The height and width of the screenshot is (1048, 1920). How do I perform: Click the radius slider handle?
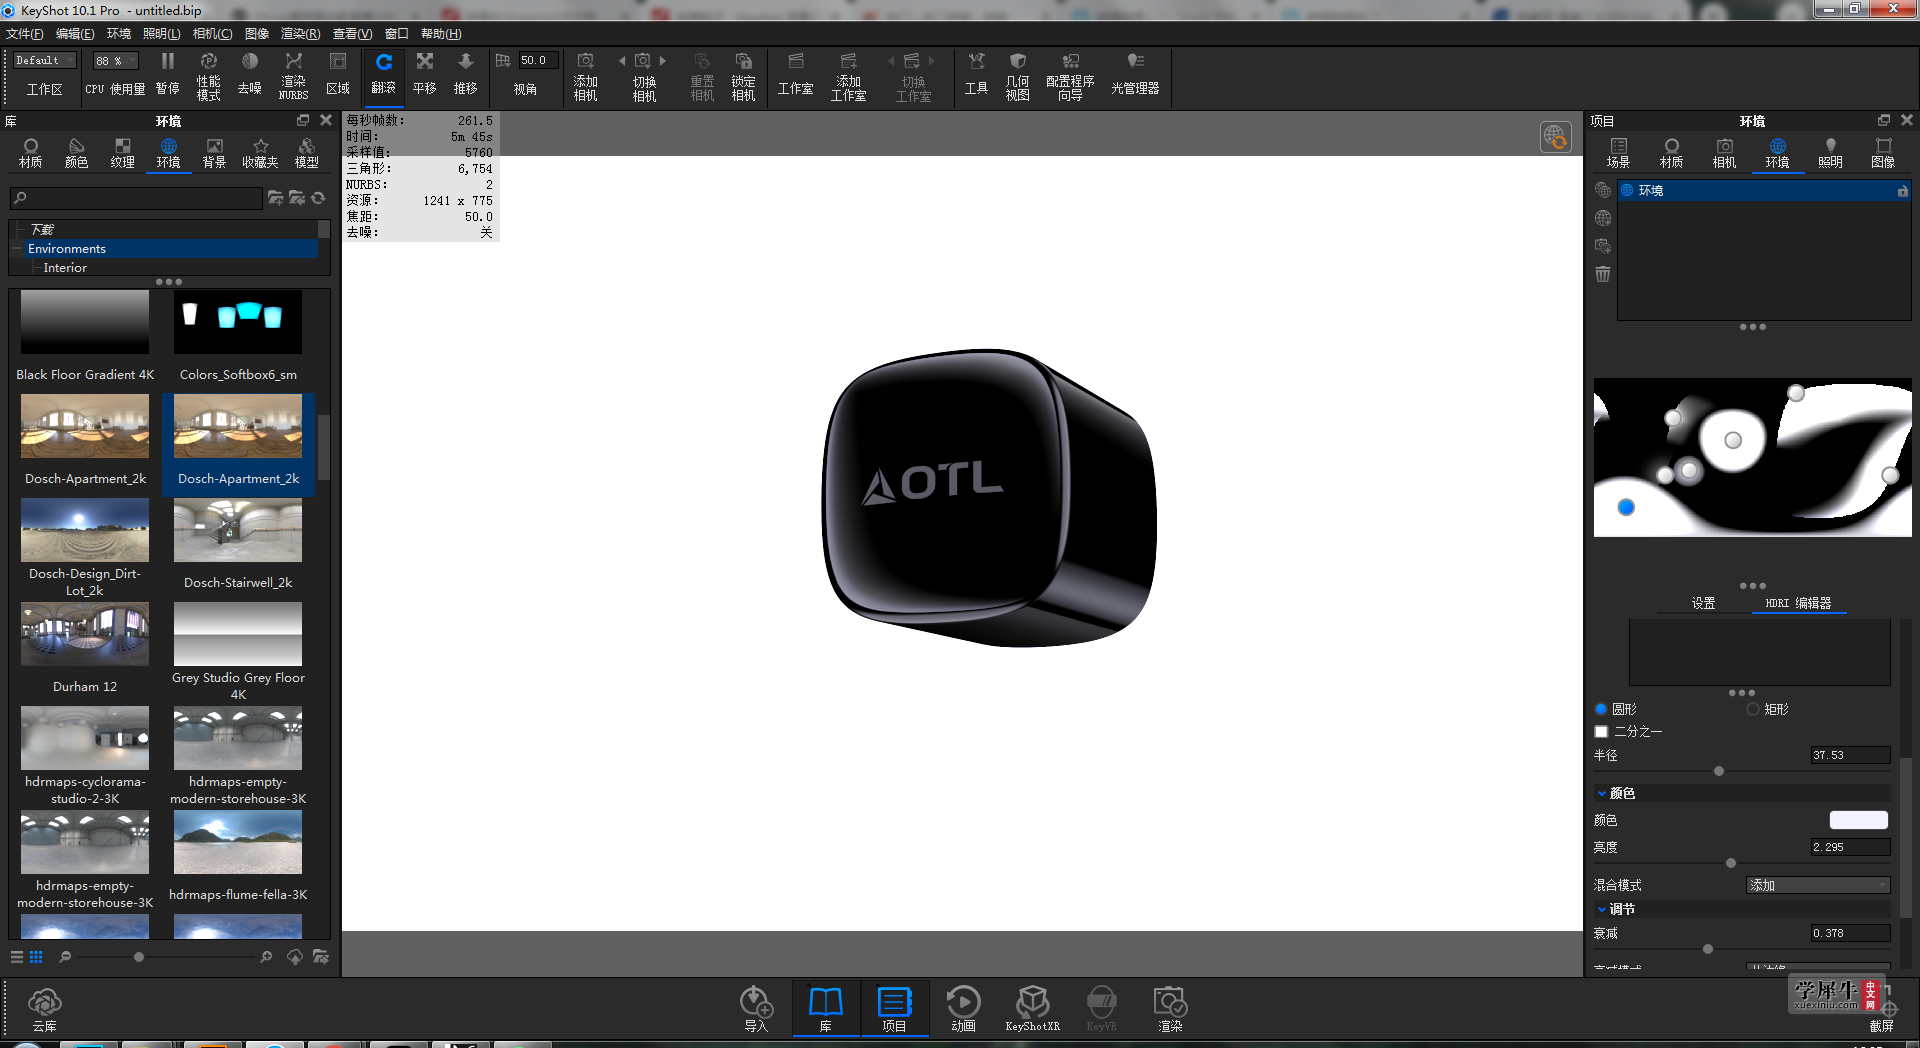1719,771
